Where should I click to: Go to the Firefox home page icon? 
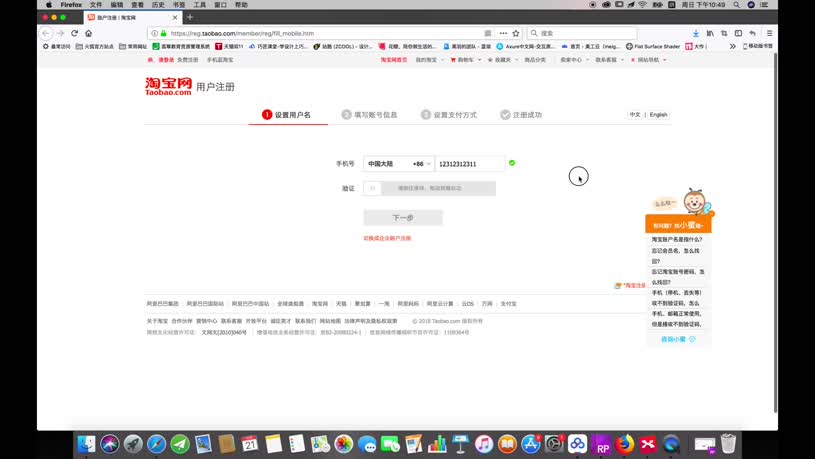[88, 33]
